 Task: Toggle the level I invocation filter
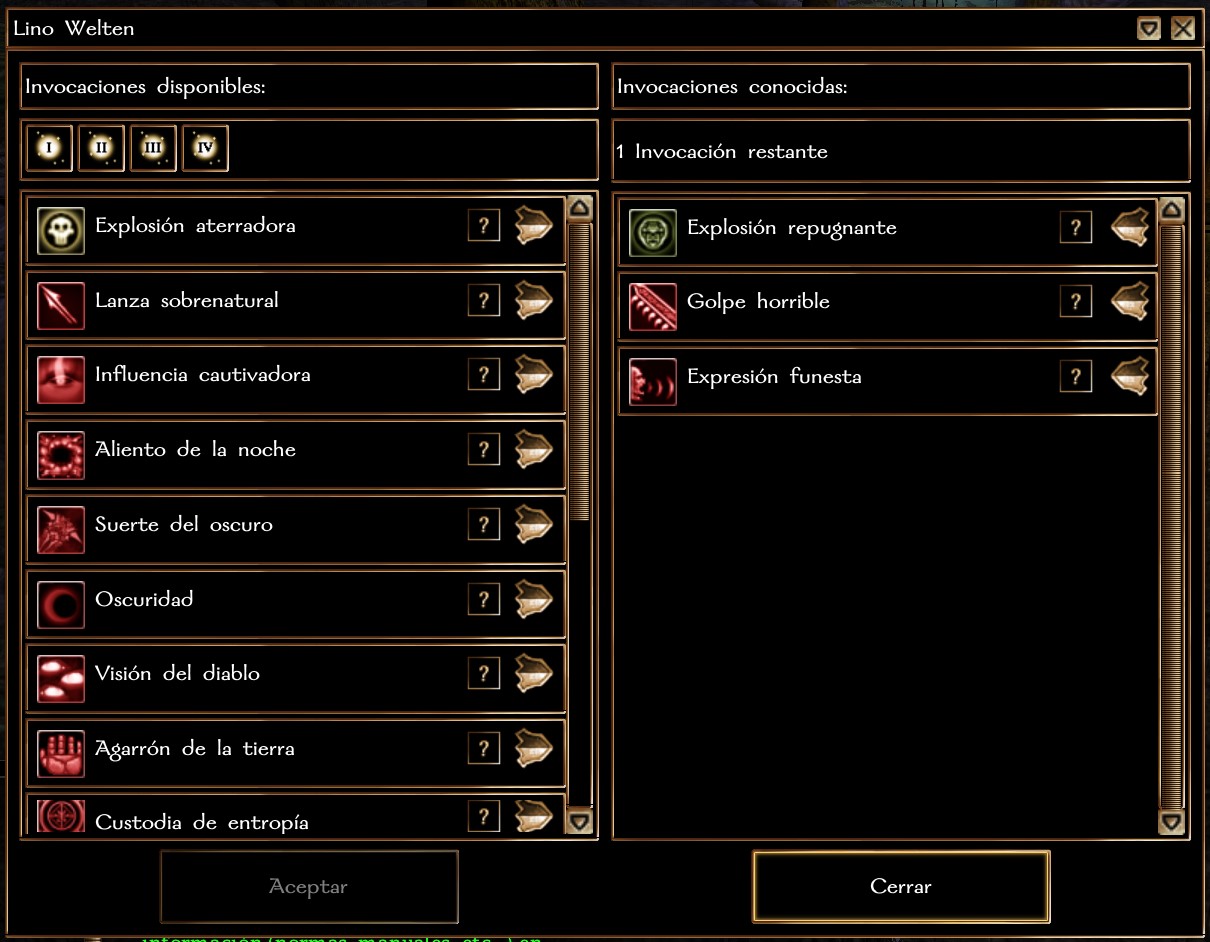49,149
